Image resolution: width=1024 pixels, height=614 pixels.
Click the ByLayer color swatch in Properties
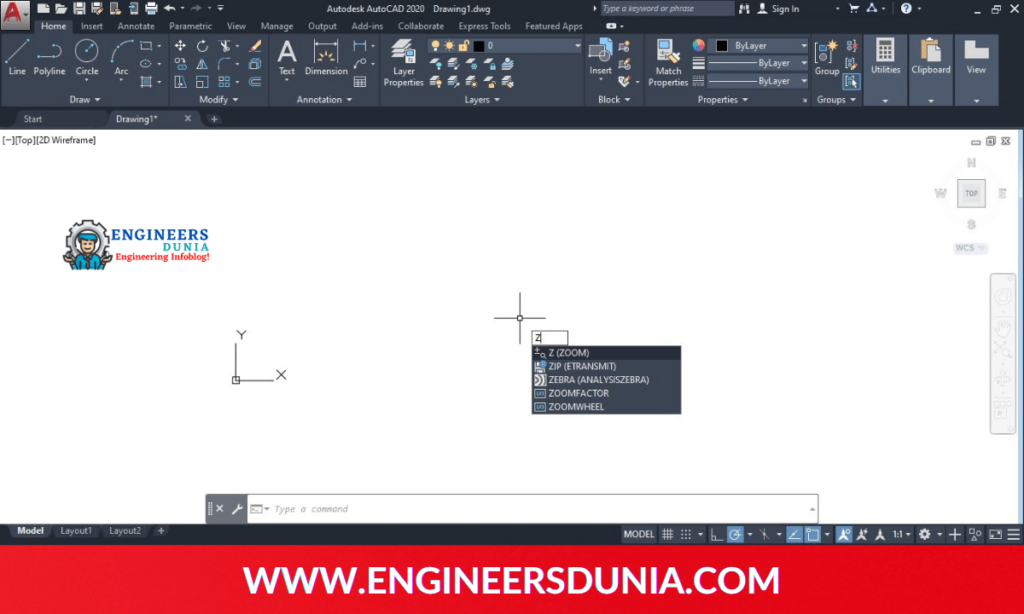[722, 45]
